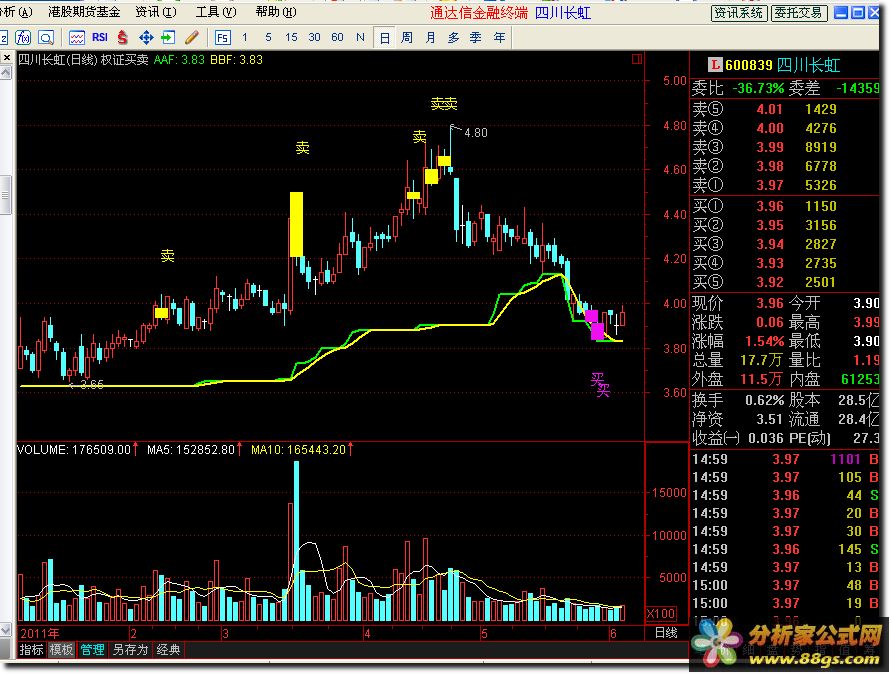This screenshot has width=891, height=674.
Task: Select the pencil drawing tool icon
Action: [x=191, y=38]
